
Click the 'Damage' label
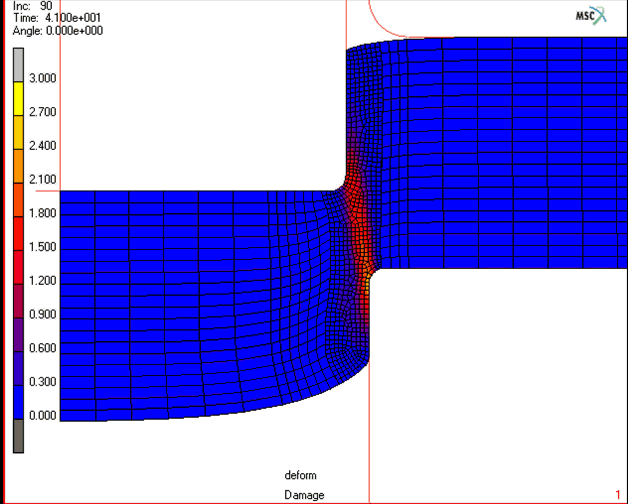[x=304, y=495]
